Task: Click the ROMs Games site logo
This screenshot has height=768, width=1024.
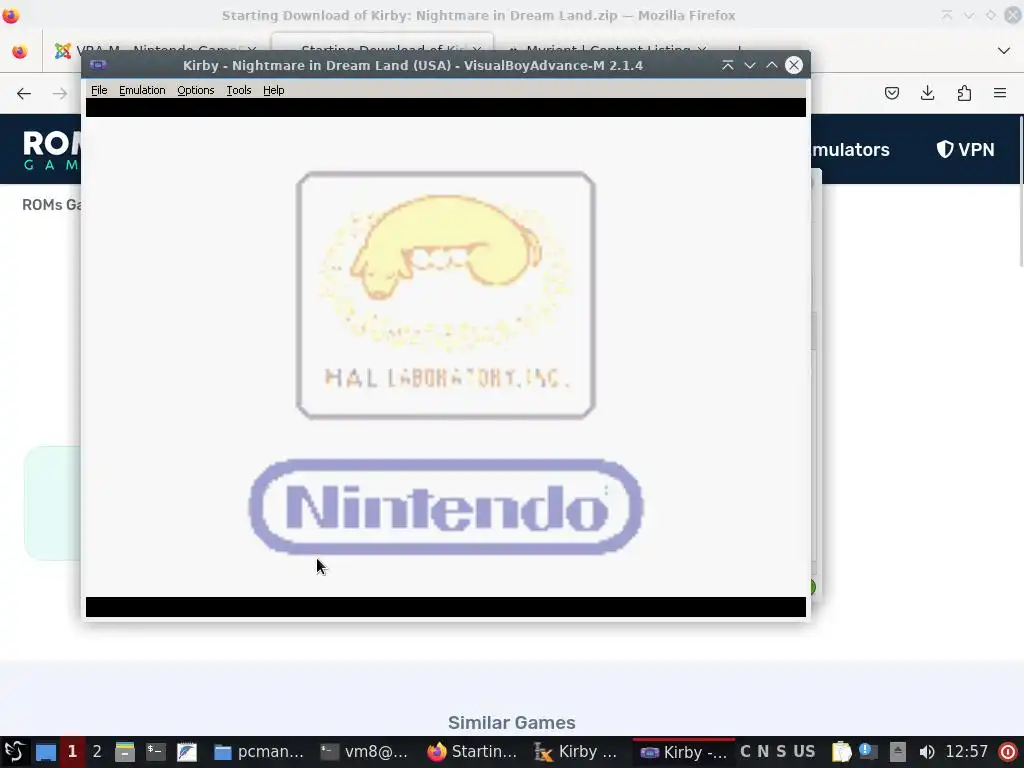Action: (51, 150)
